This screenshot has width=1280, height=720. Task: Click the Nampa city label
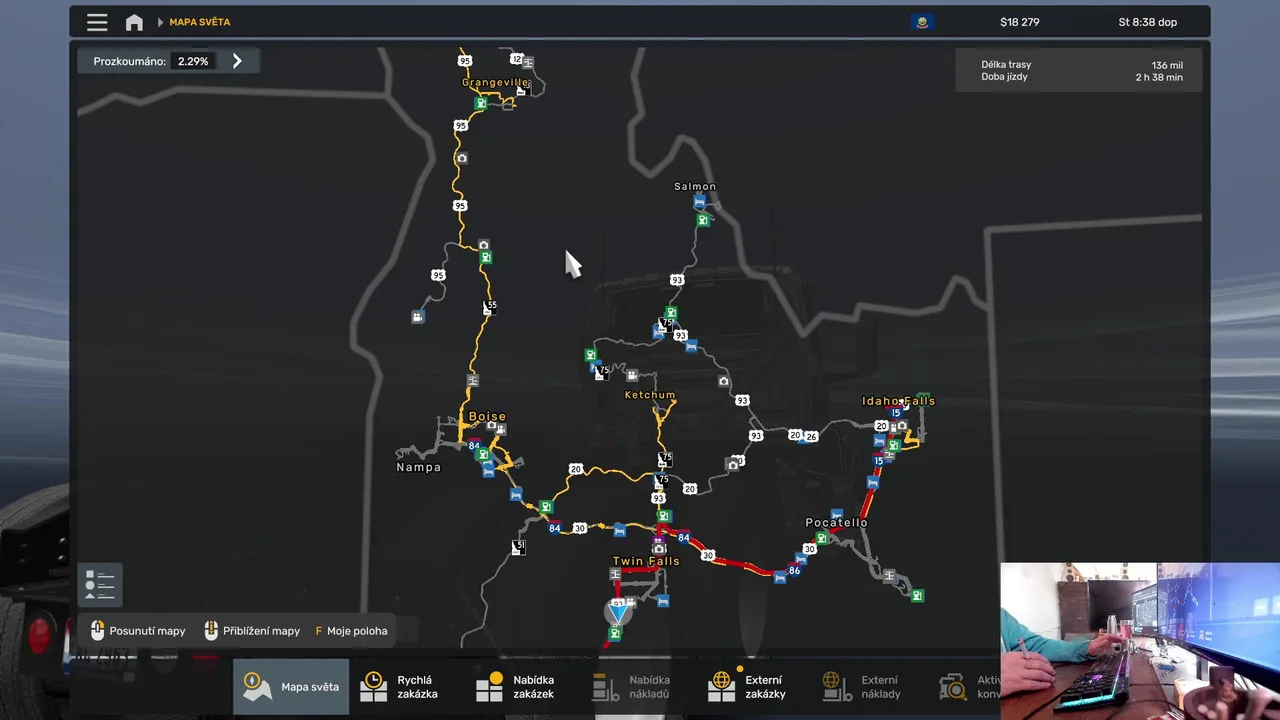tap(418, 467)
